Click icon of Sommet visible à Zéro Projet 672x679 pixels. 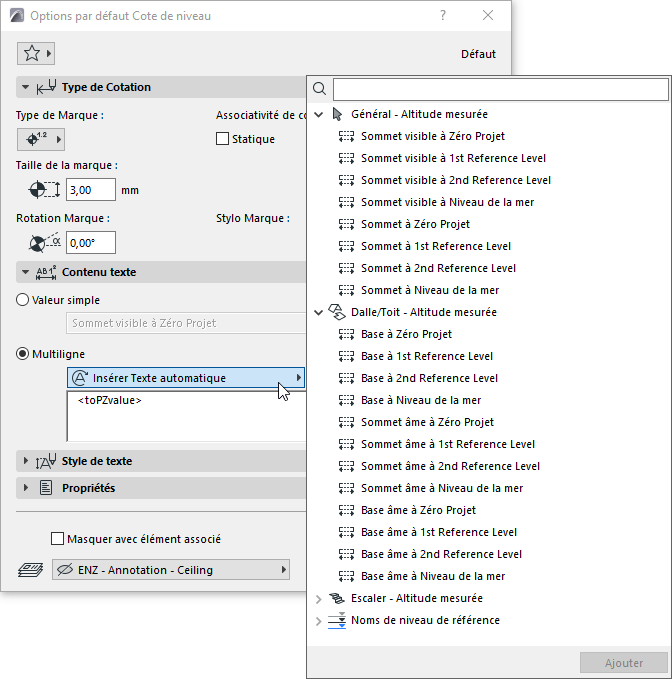click(x=346, y=136)
